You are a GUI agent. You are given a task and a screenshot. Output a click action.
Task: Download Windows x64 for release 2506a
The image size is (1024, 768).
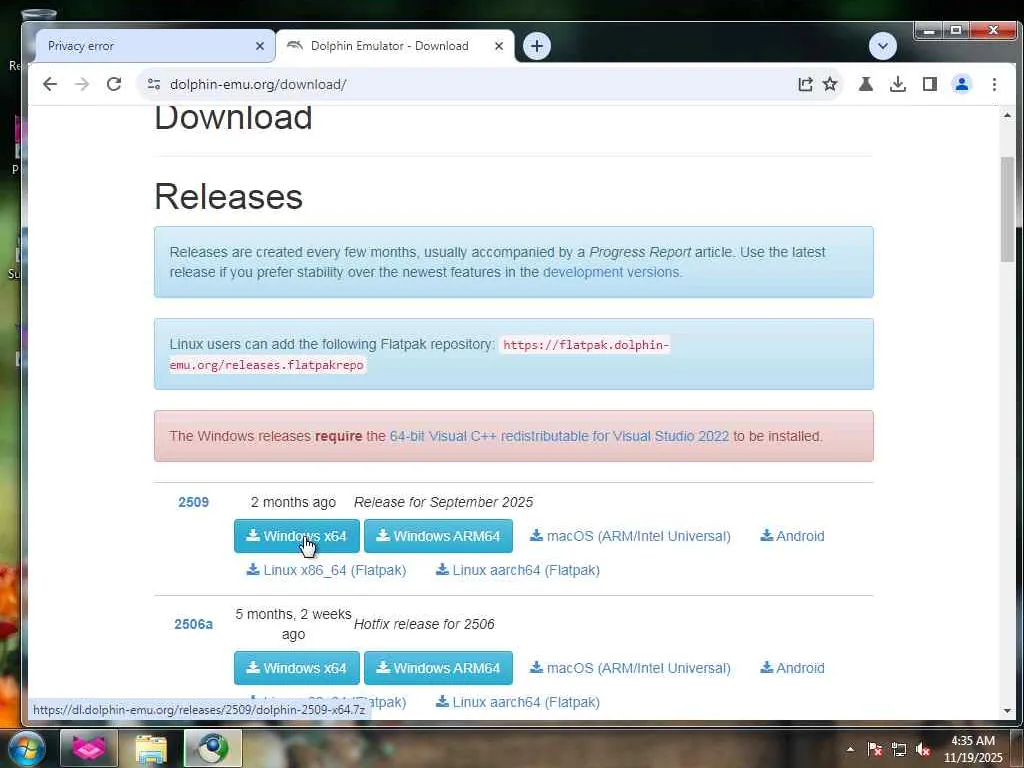pyautogui.click(x=296, y=668)
